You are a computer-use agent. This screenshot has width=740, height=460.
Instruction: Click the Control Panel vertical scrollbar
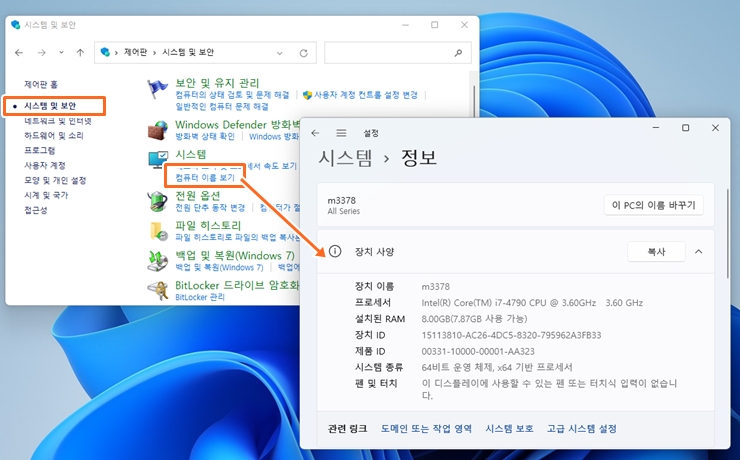coord(474,101)
